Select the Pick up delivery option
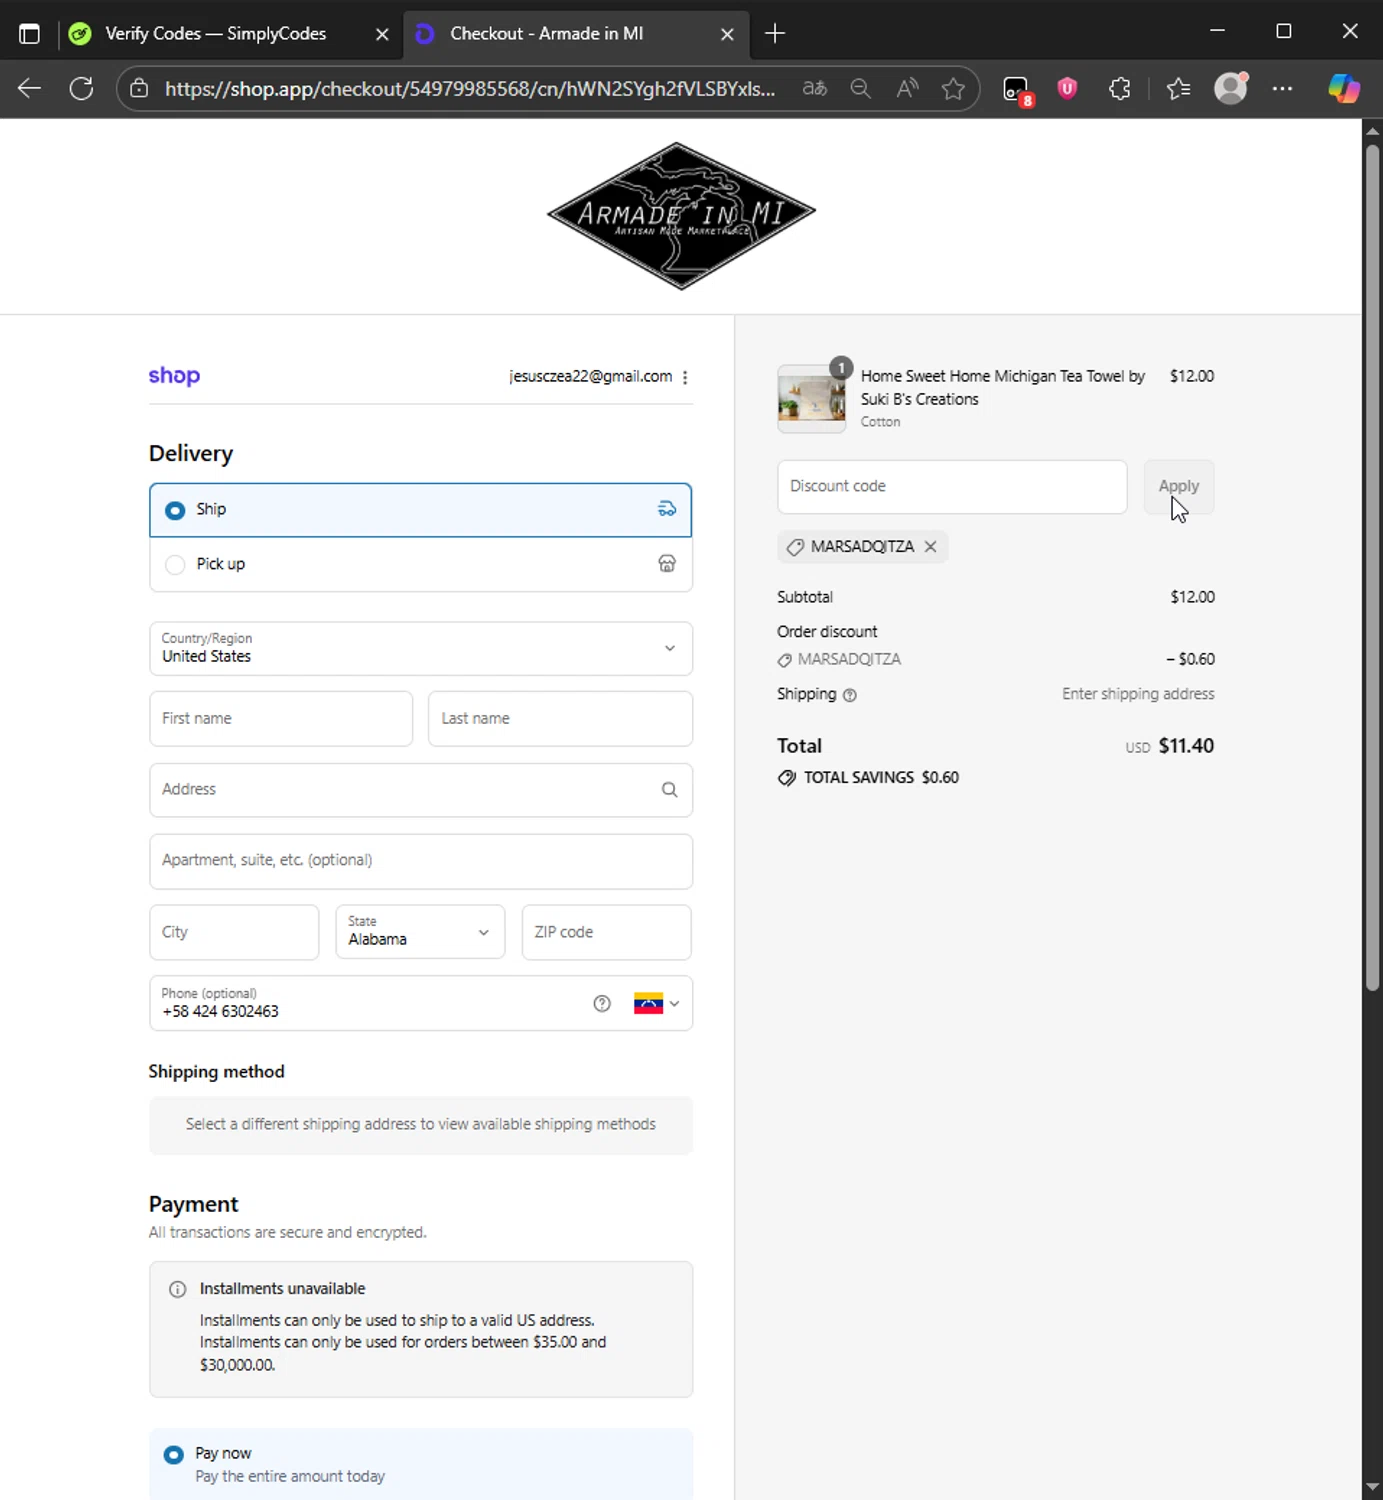The image size is (1383, 1500). pyautogui.click(x=420, y=564)
